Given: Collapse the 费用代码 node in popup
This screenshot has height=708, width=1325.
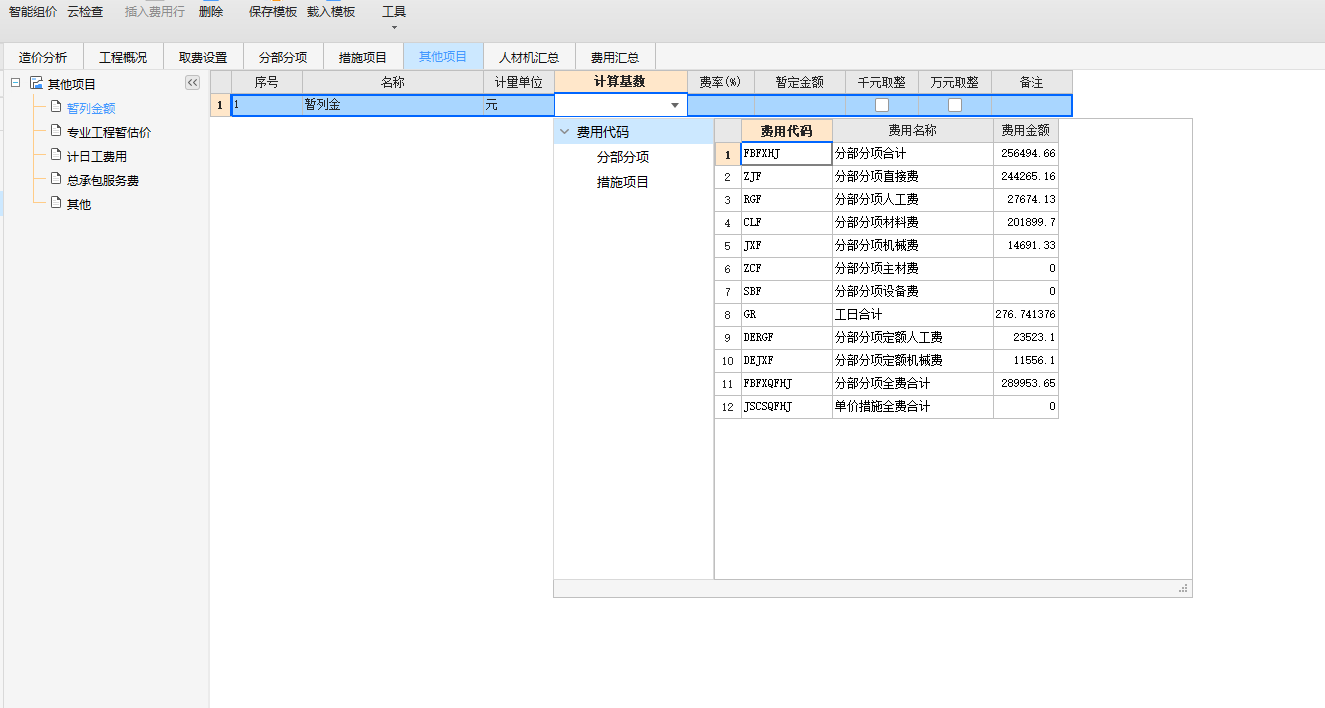Looking at the screenshot, I should click(565, 132).
